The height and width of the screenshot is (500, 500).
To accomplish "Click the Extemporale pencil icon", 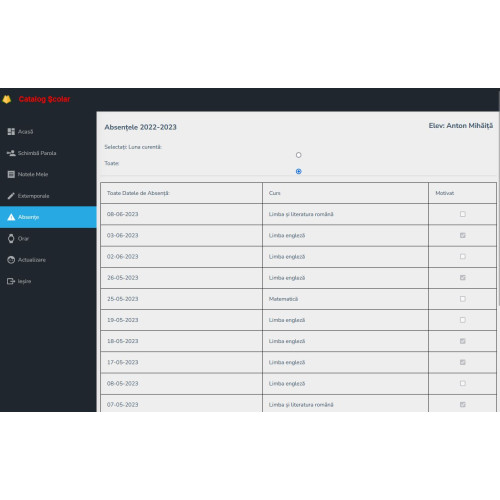I will tap(11, 196).
